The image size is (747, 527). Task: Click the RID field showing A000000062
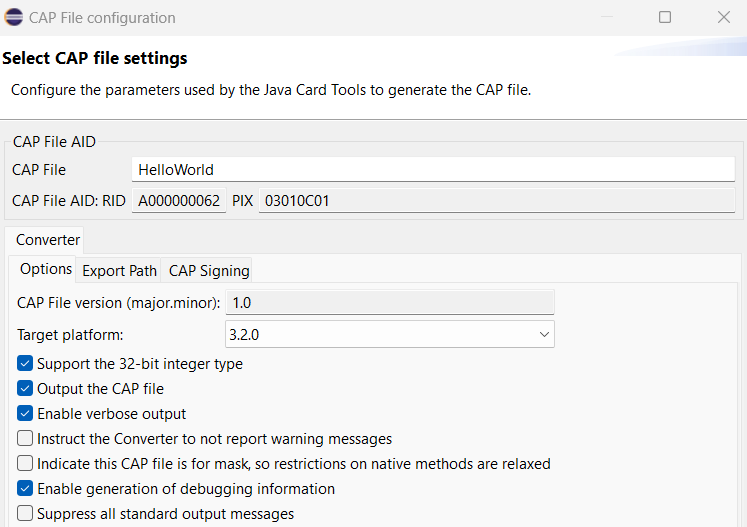click(179, 201)
